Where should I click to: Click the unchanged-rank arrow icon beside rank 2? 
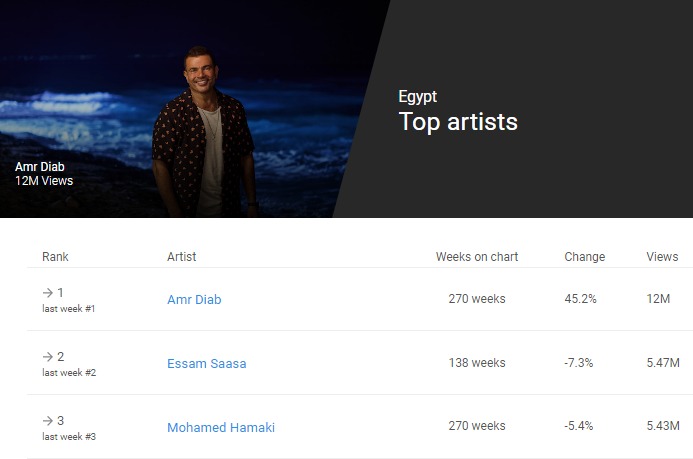pos(47,357)
